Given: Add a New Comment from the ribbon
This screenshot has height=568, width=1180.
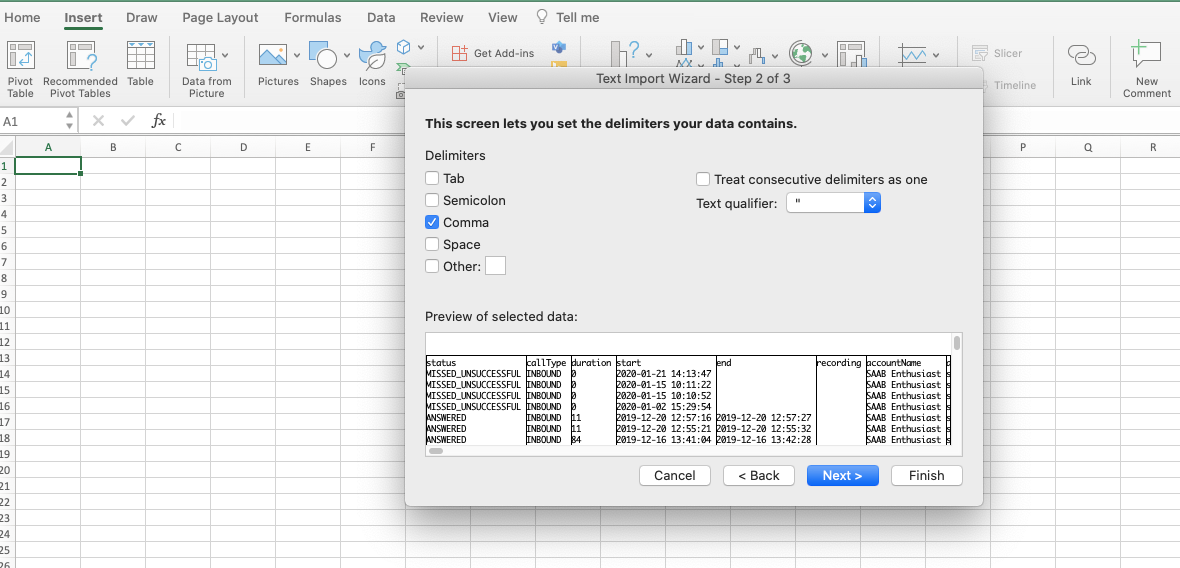Looking at the screenshot, I should 1146,56.
